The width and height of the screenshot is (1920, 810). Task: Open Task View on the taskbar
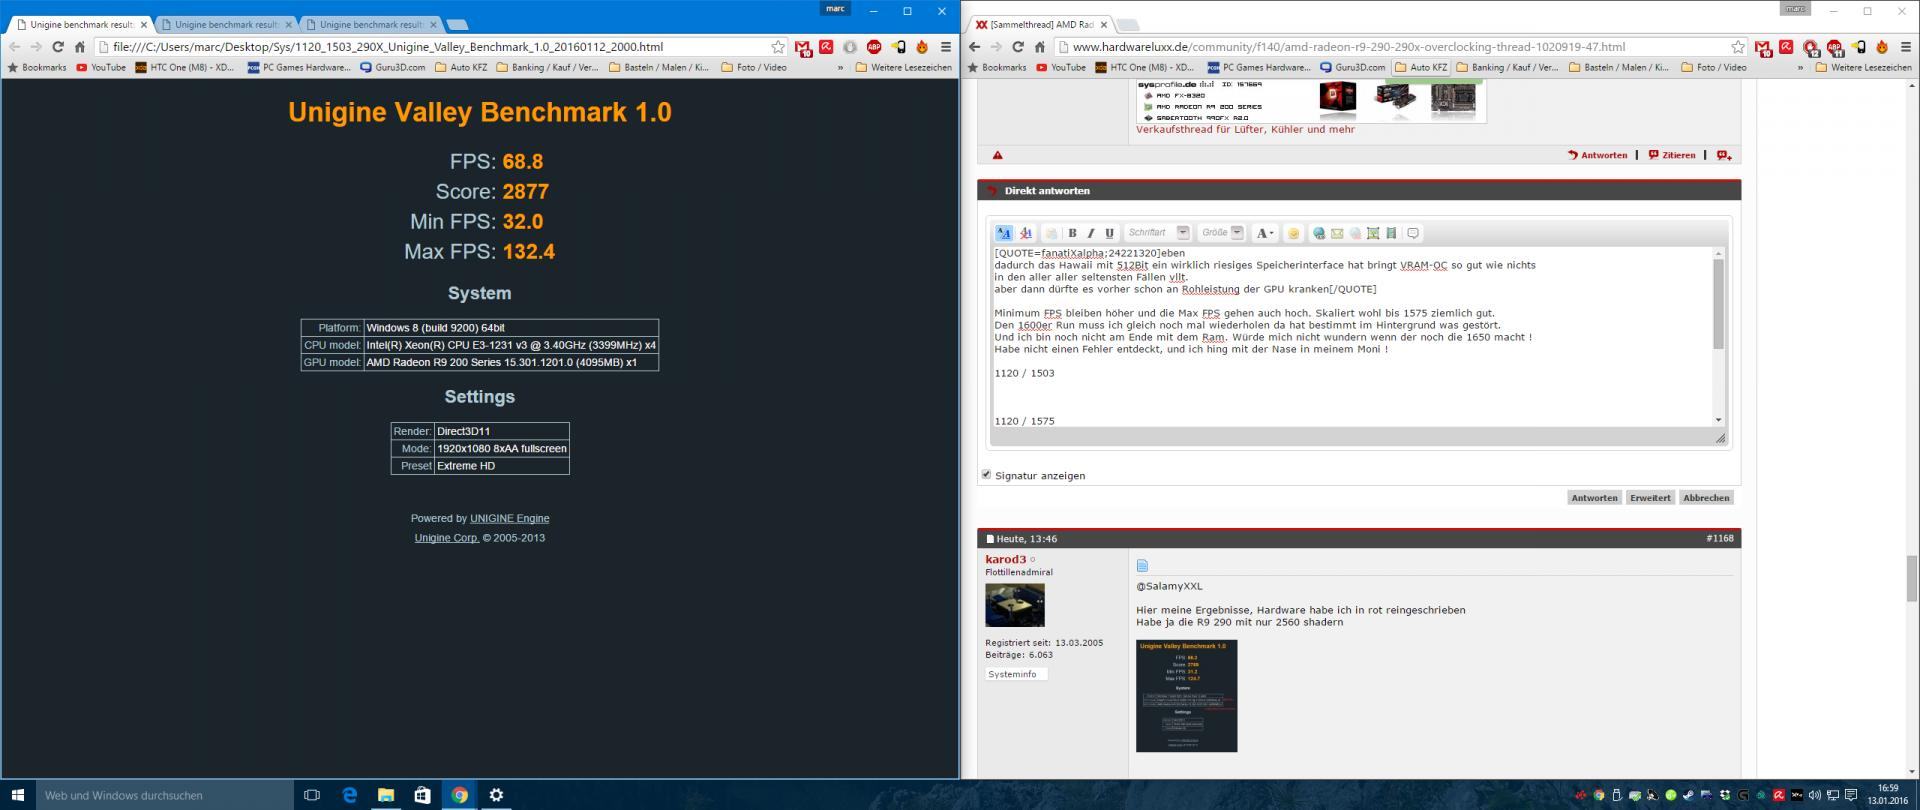312,795
